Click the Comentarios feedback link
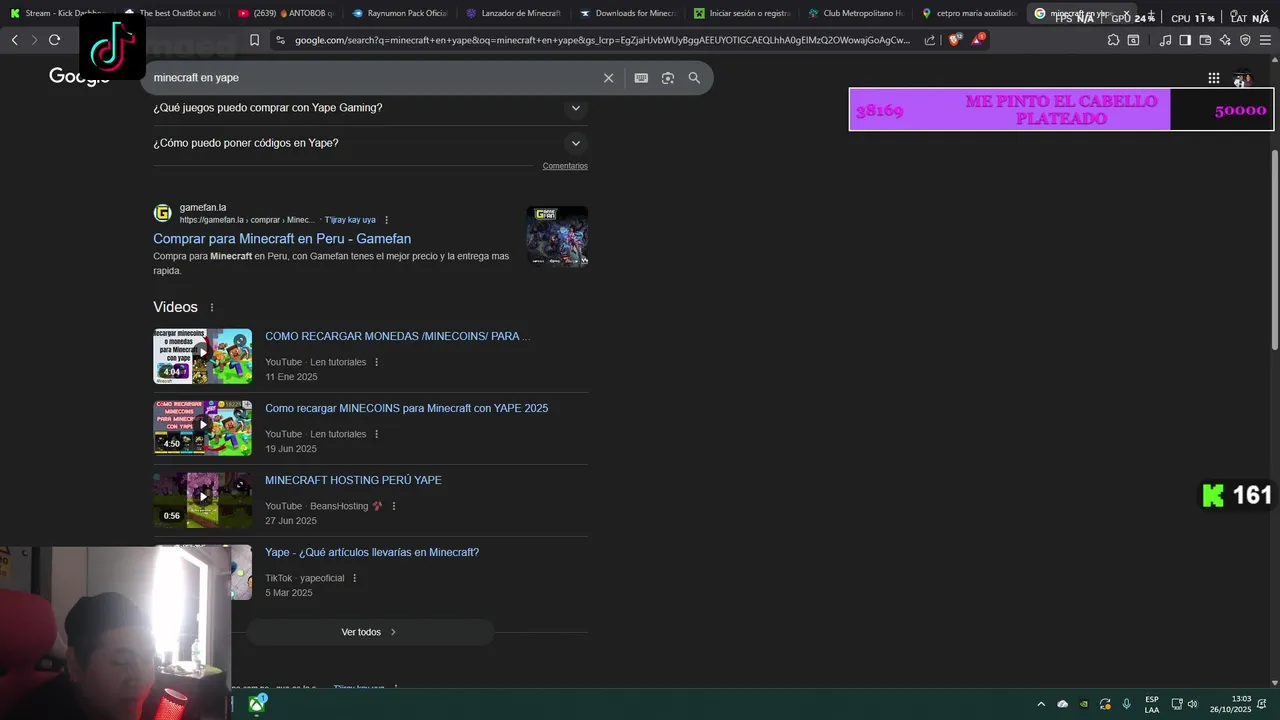 click(565, 166)
